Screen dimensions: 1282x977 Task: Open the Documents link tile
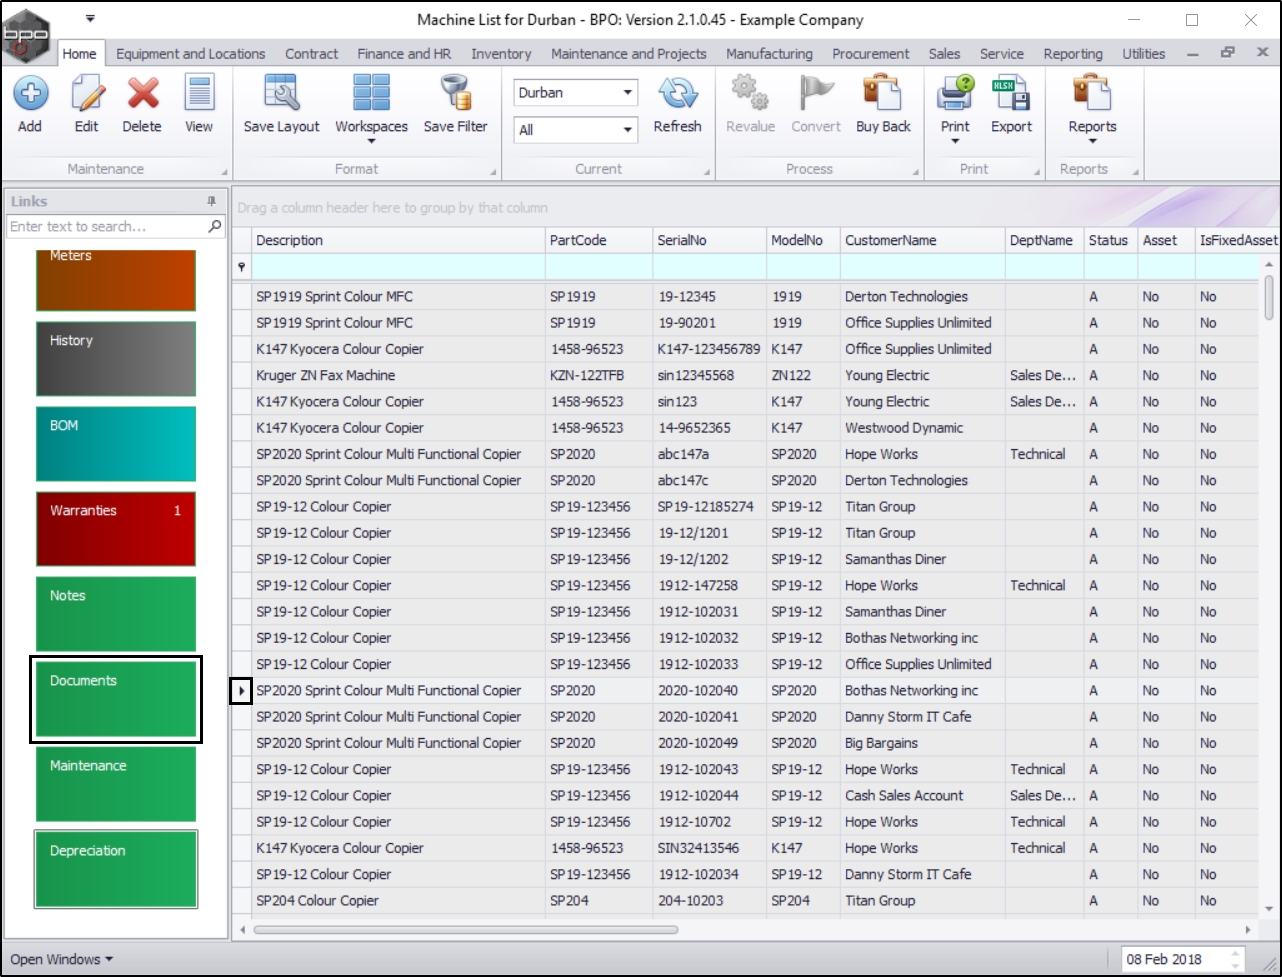[x=116, y=699]
